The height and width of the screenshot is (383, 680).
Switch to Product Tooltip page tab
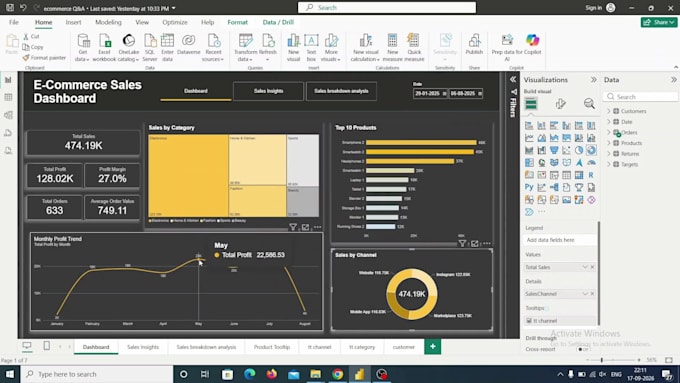coord(272,347)
